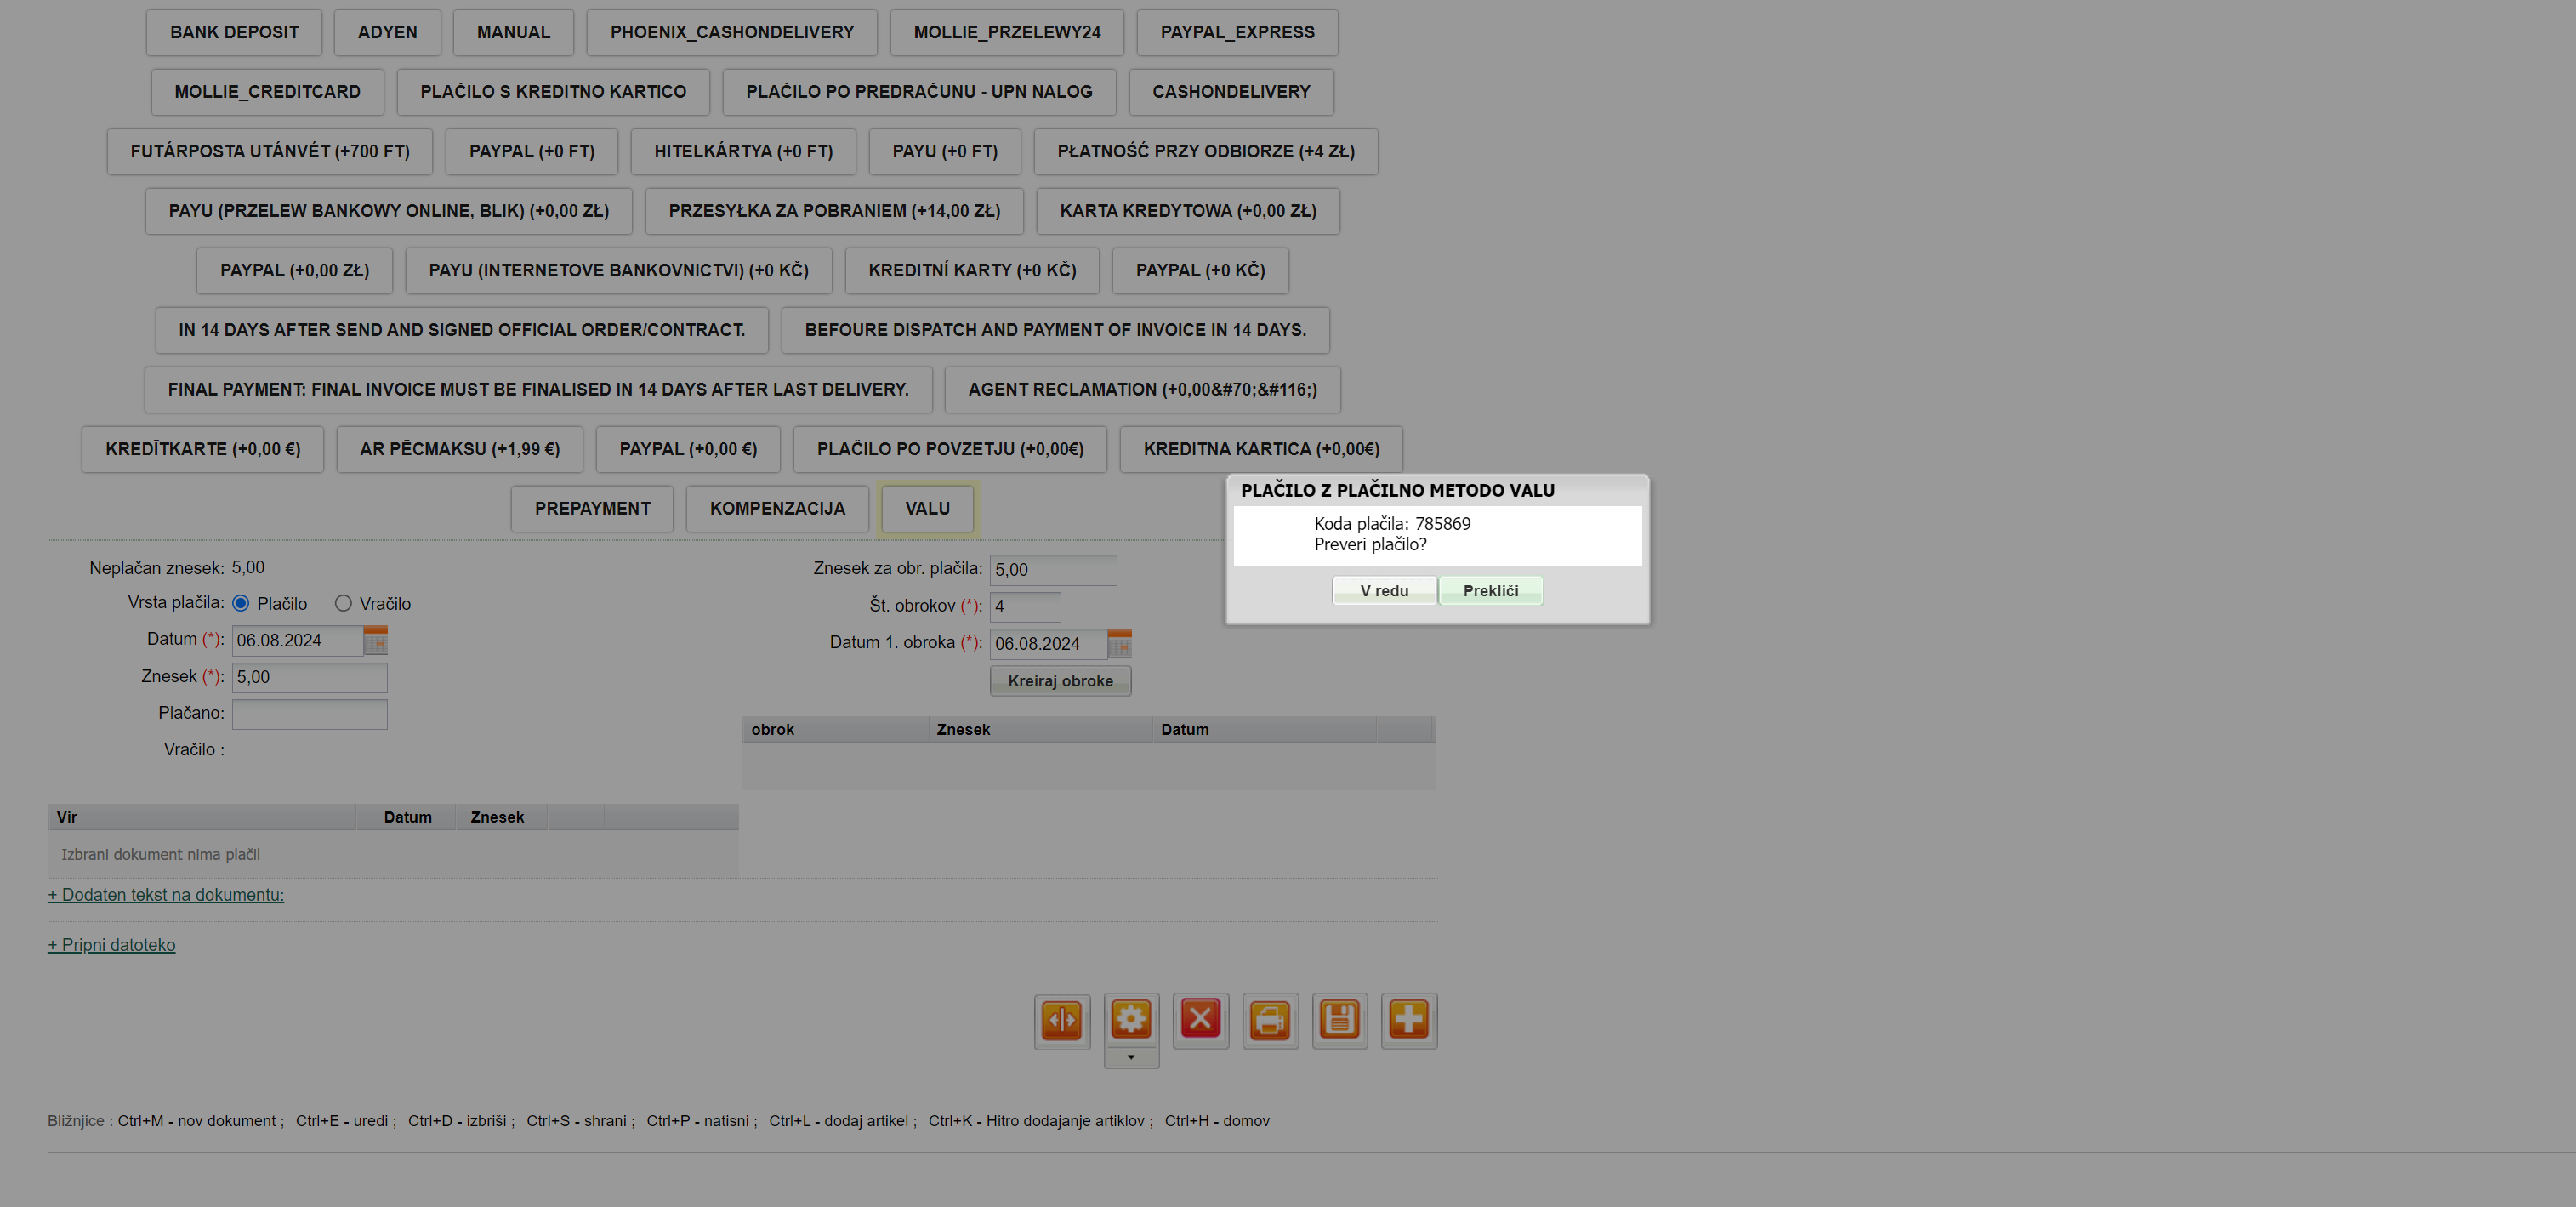Expand Pripni datoteko section

(x=112, y=945)
